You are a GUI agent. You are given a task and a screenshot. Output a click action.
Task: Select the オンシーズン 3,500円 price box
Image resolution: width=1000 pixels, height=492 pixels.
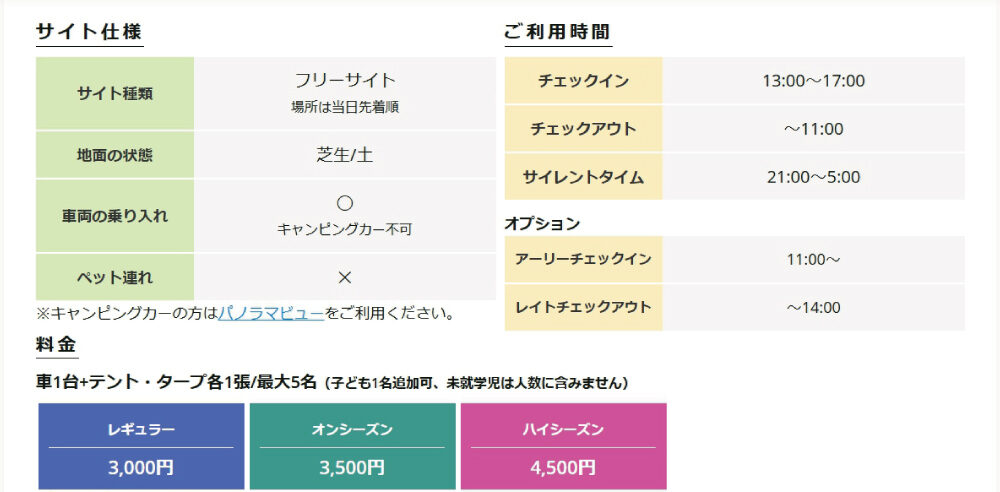(x=352, y=446)
